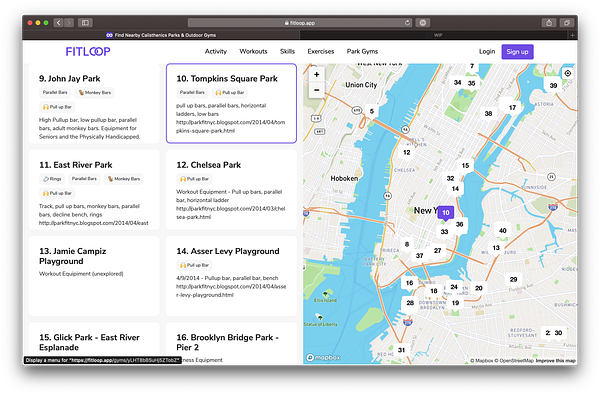Reload the page in the address bar
The height and width of the screenshot is (395, 600).
tap(408, 23)
